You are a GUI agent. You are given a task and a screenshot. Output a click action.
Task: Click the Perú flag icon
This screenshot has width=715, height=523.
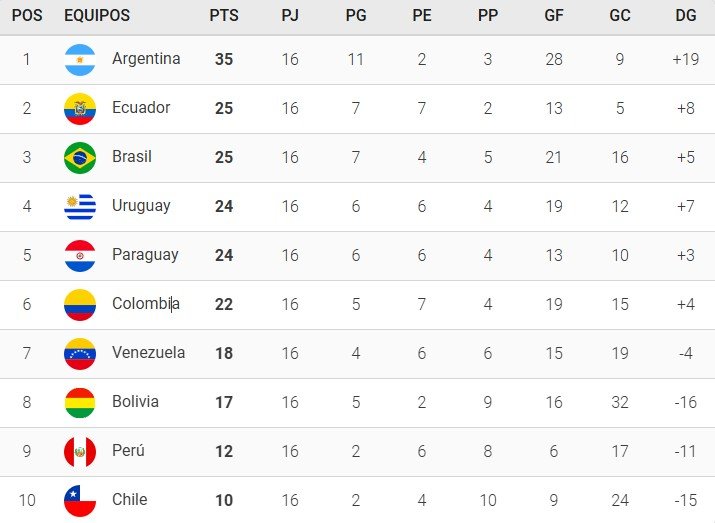point(80,452)
